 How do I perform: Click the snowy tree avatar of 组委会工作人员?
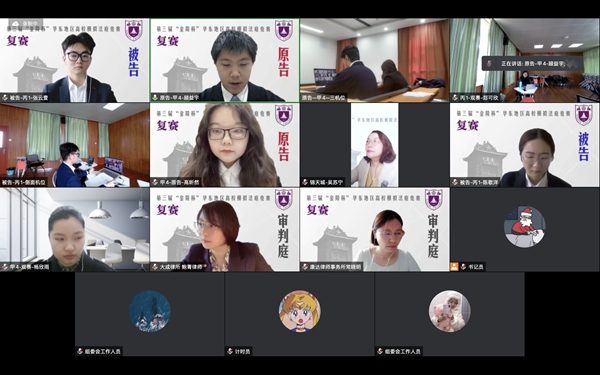point(150,311)
